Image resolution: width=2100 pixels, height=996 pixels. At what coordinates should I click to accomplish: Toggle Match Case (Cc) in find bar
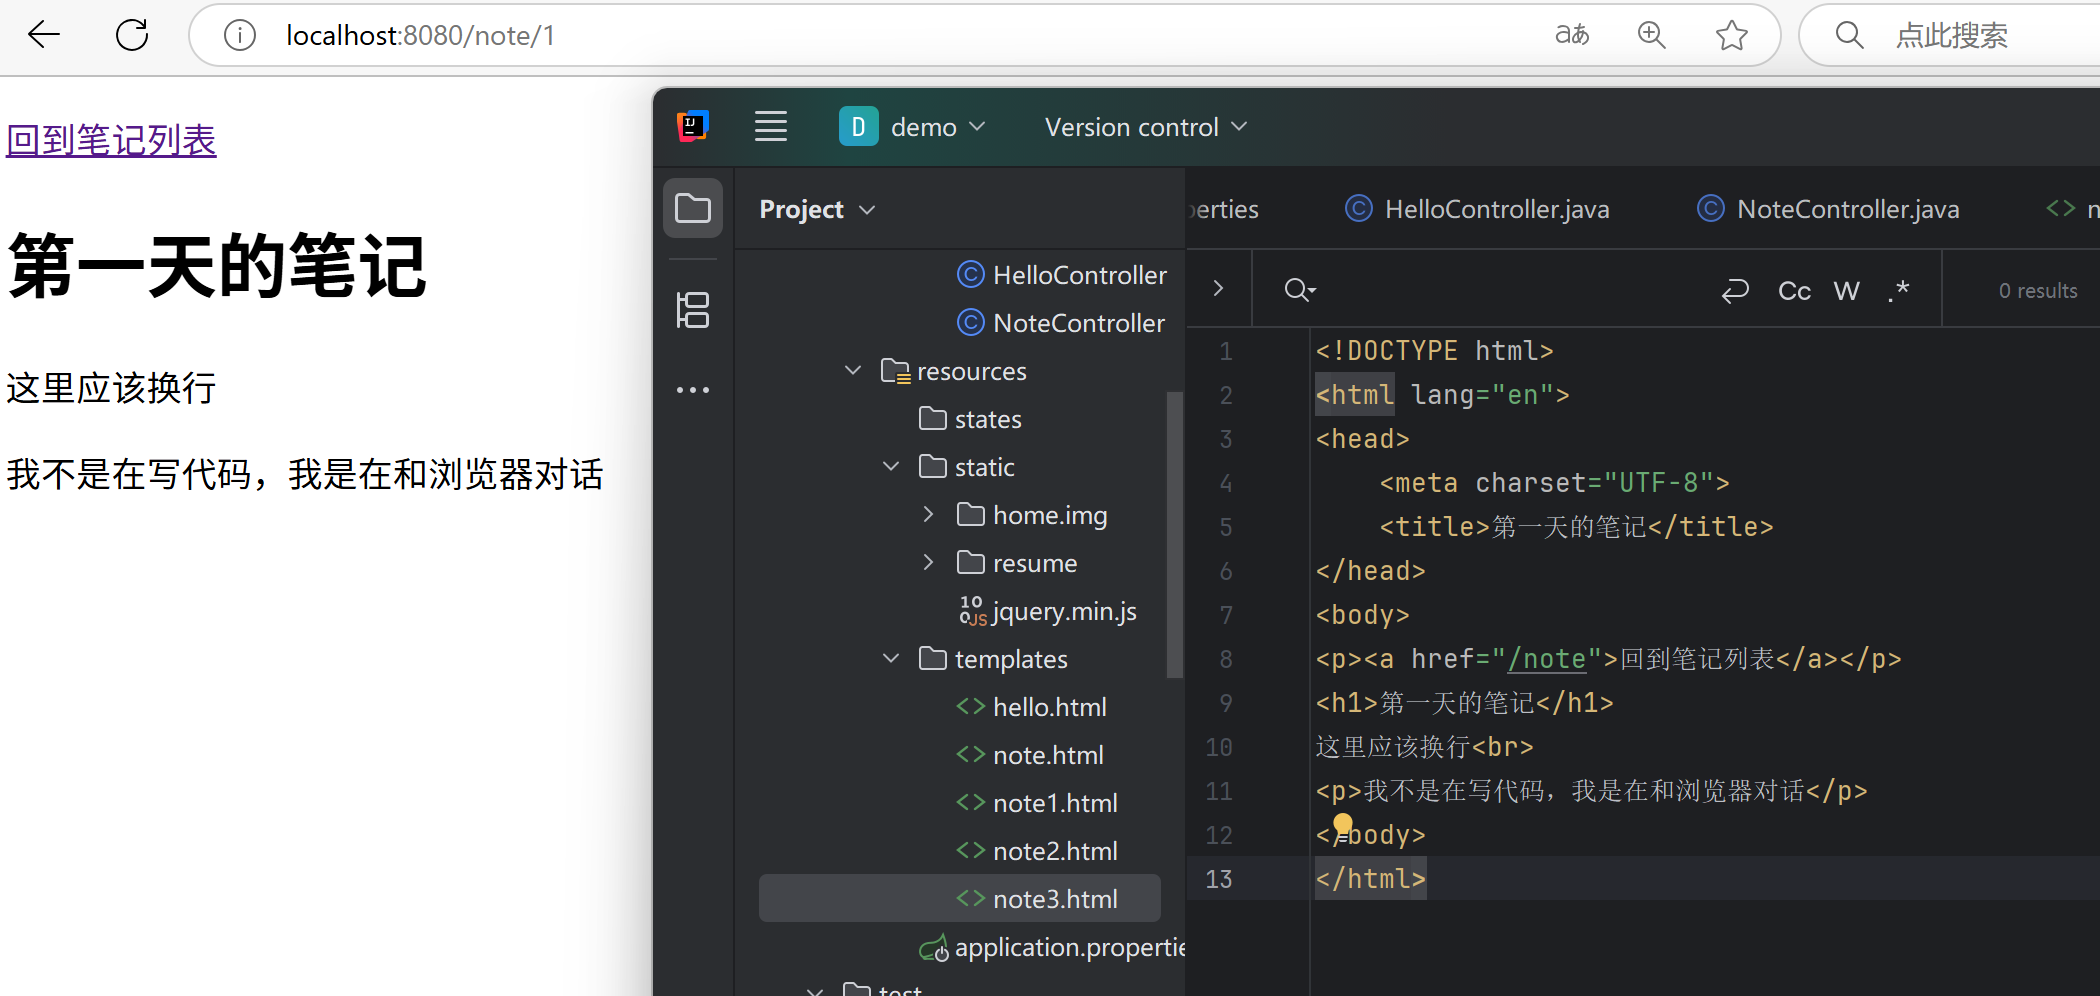point(1794,291)
